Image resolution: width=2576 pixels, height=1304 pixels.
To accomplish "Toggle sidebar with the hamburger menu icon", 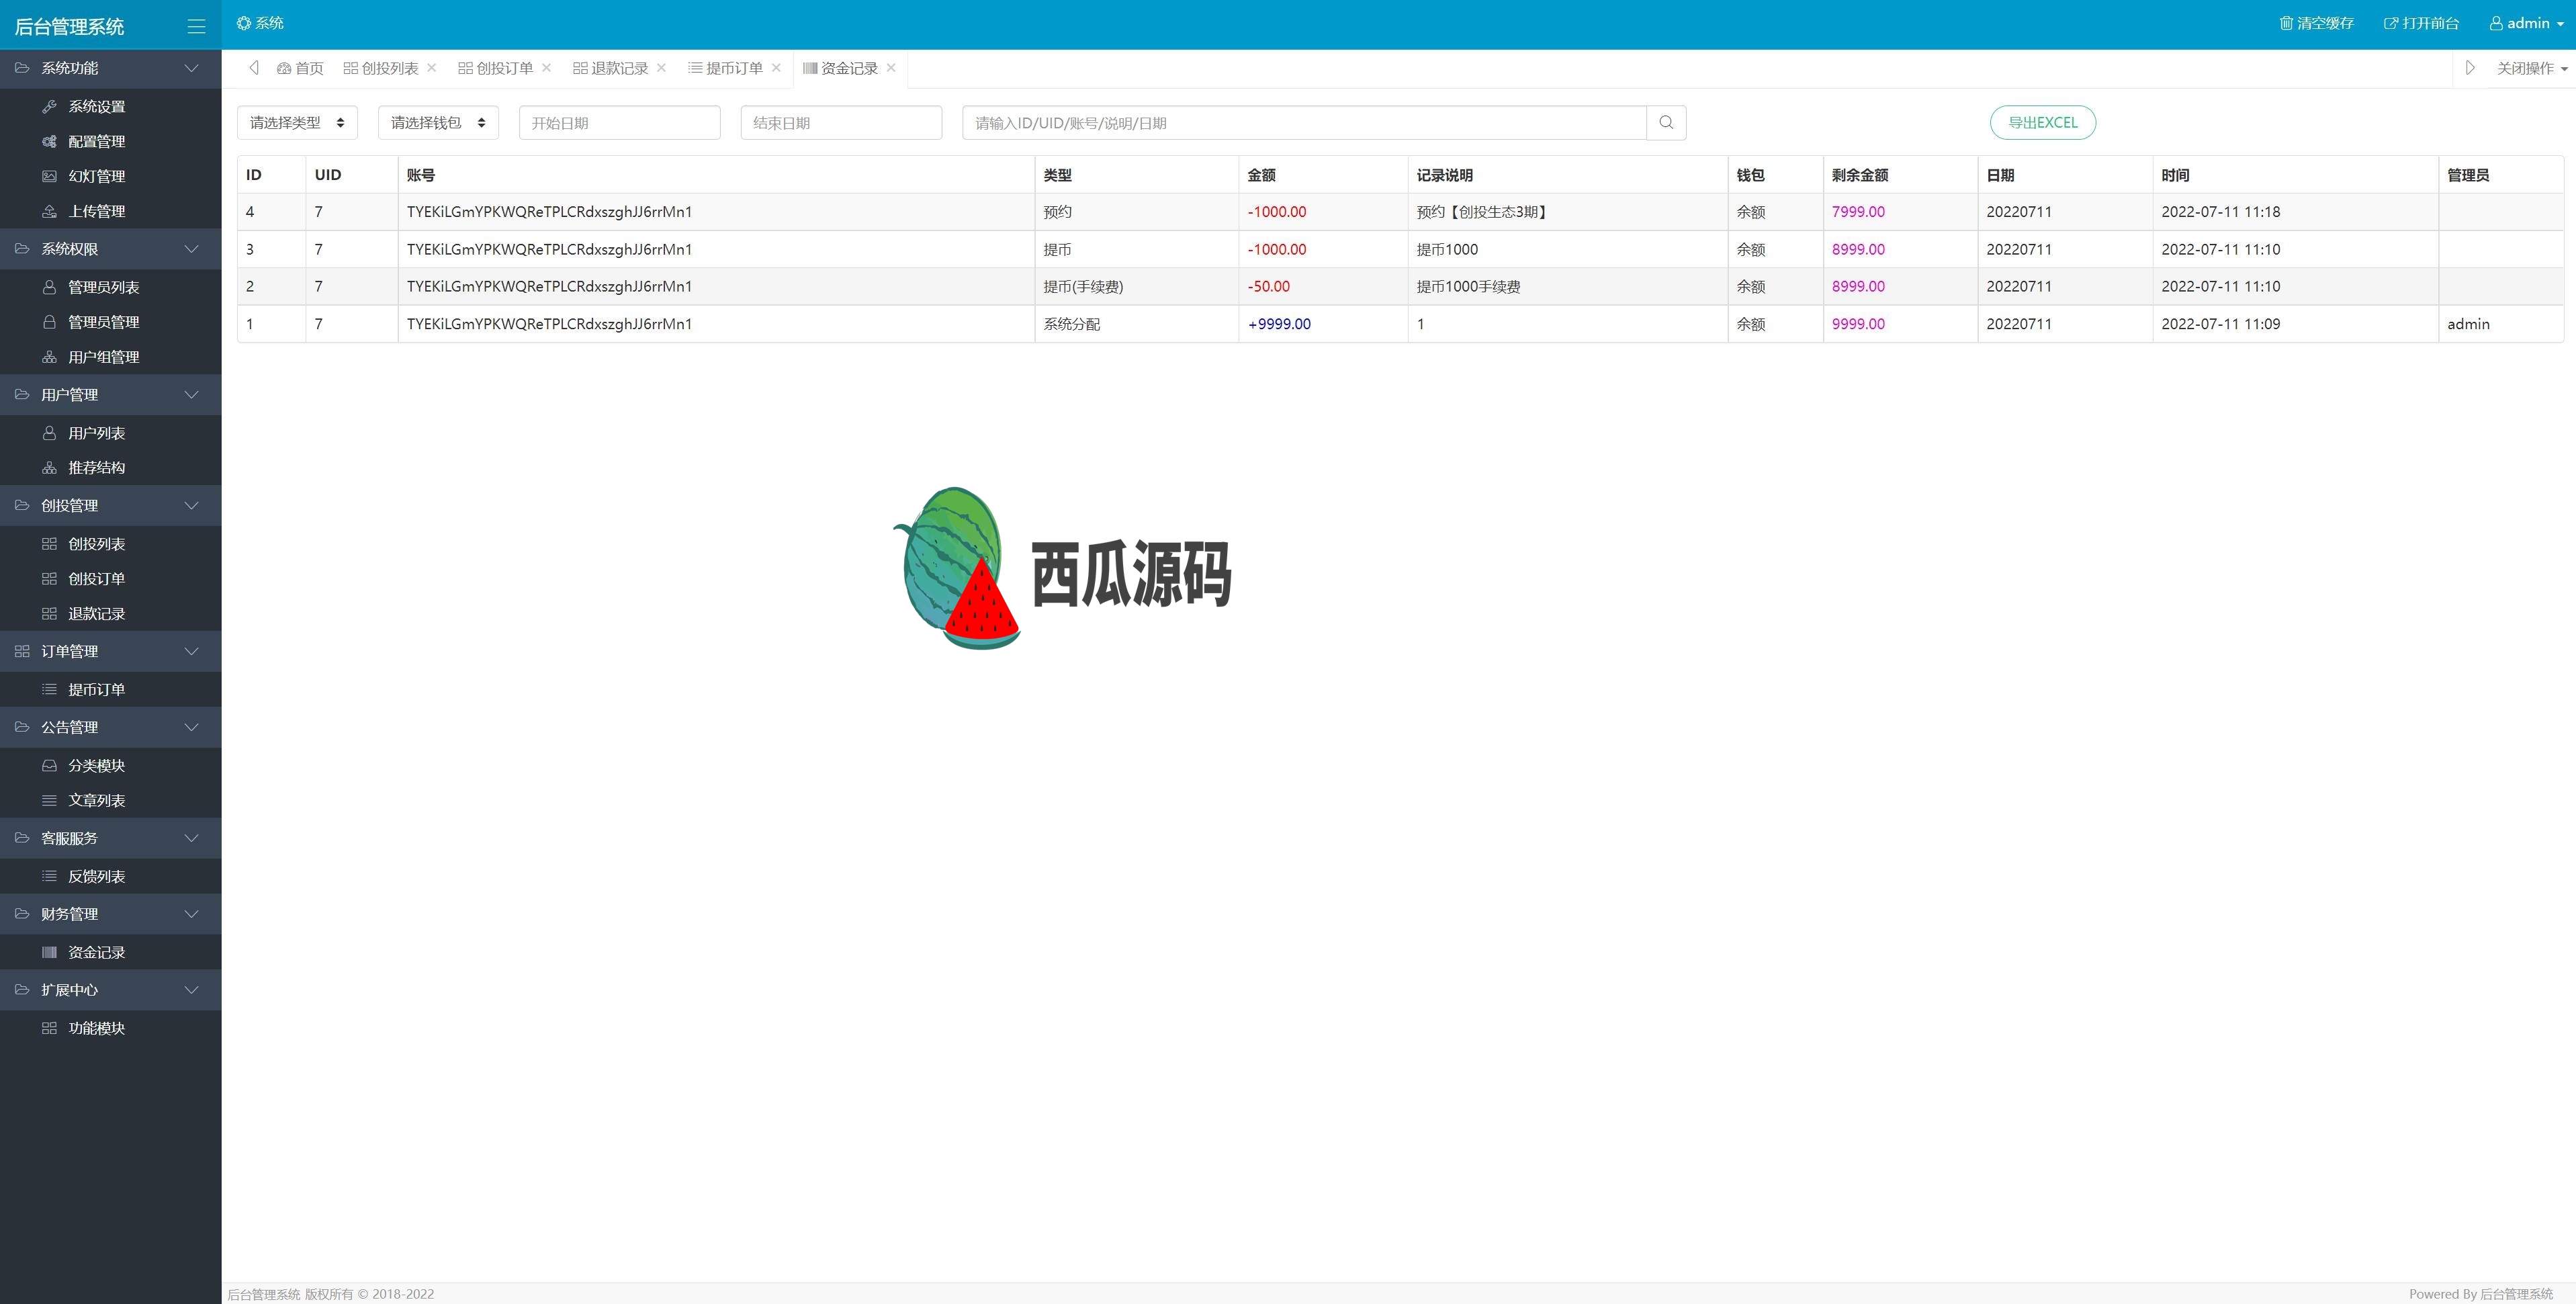I will coord(196,27).
